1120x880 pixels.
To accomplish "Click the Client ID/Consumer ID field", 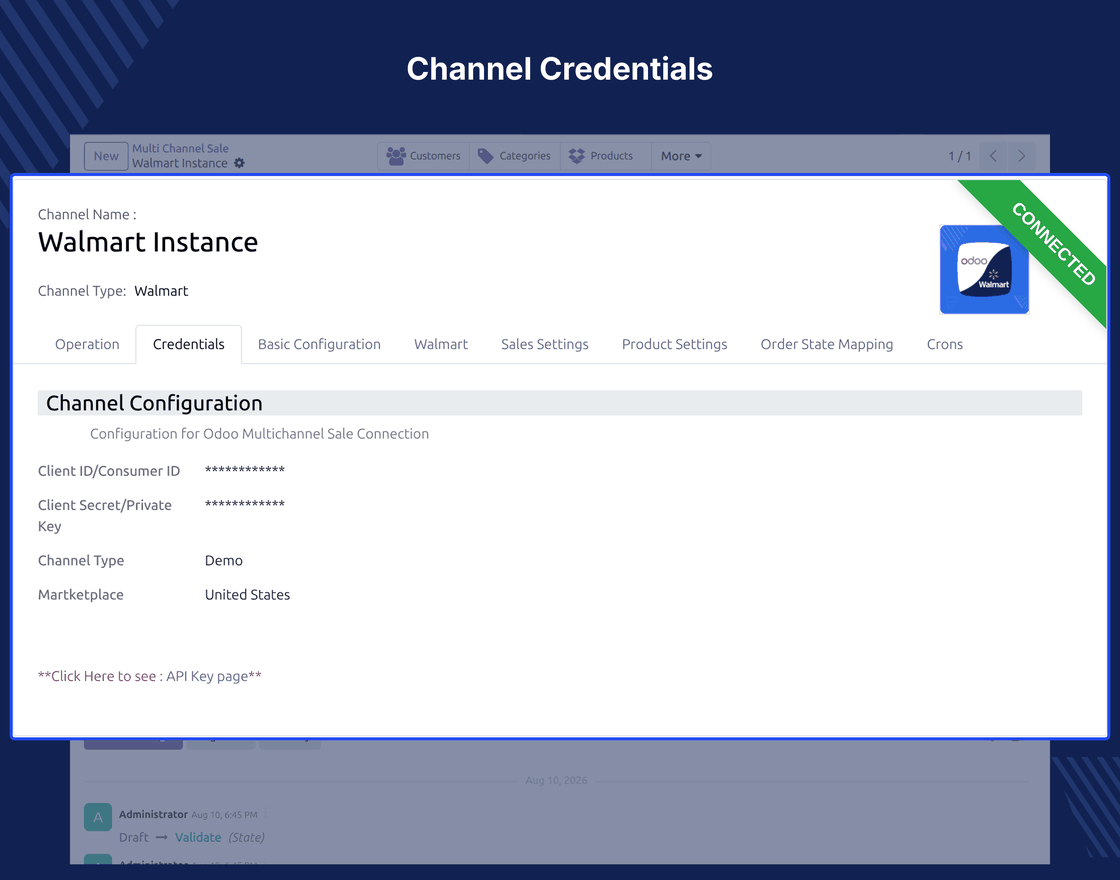I will click(x=244, y=470).
